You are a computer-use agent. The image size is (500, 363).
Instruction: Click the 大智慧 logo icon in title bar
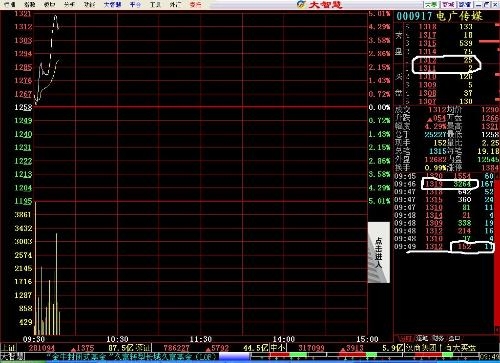point(301,4)
